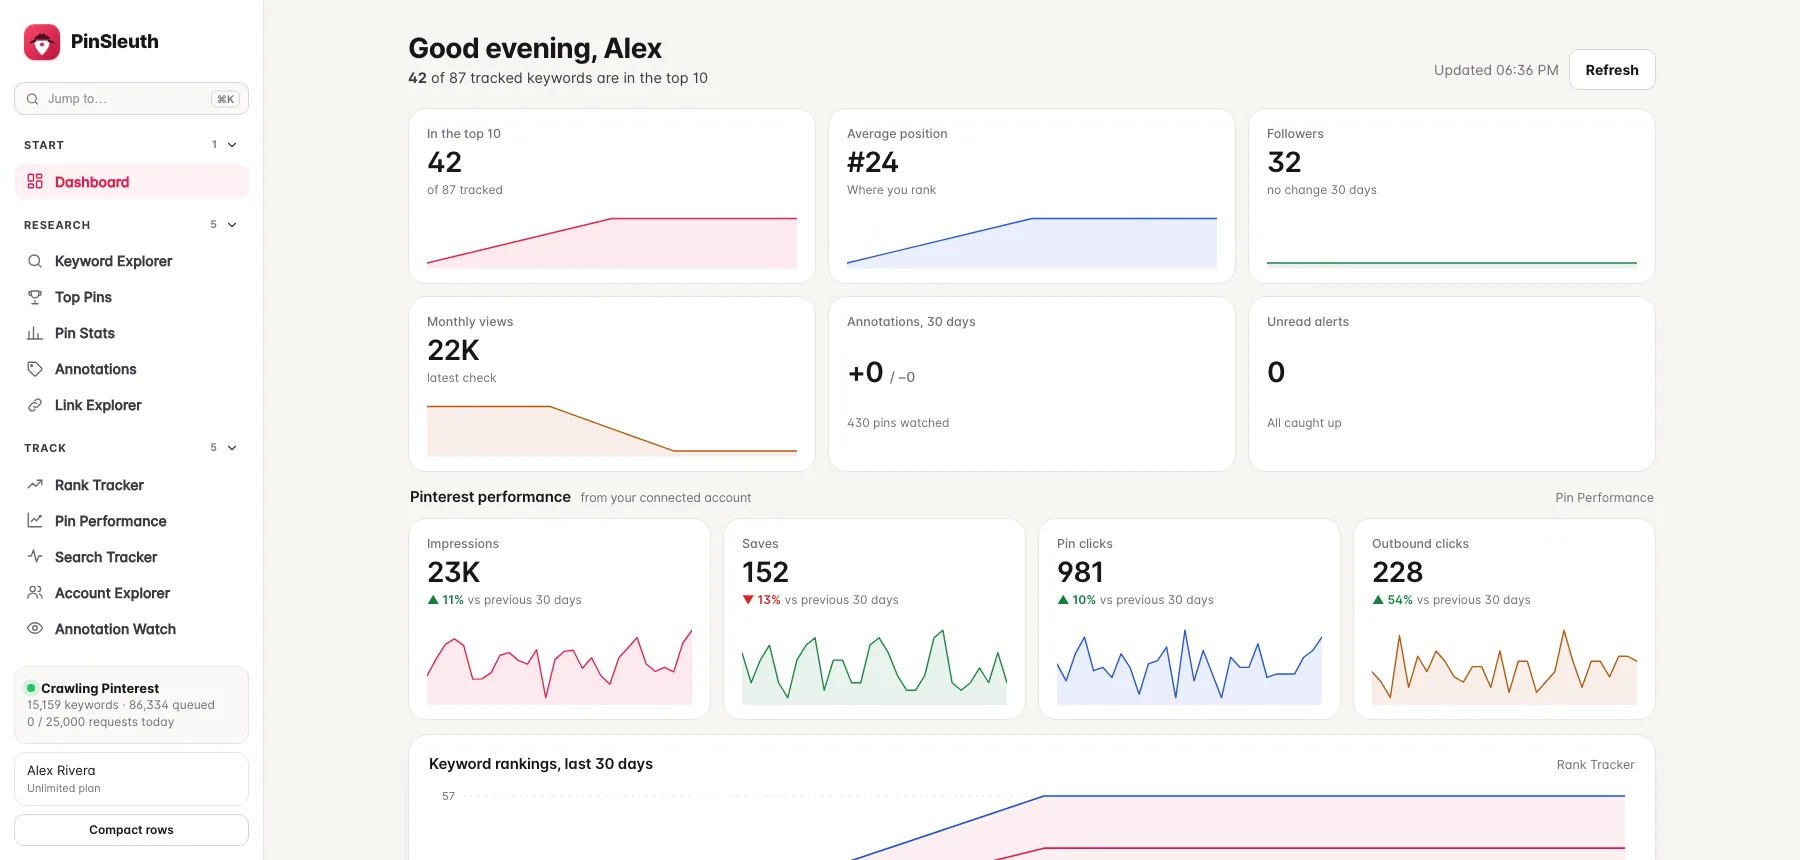
Task: Select the Saves sparkline chart
Action: point(874,666)
